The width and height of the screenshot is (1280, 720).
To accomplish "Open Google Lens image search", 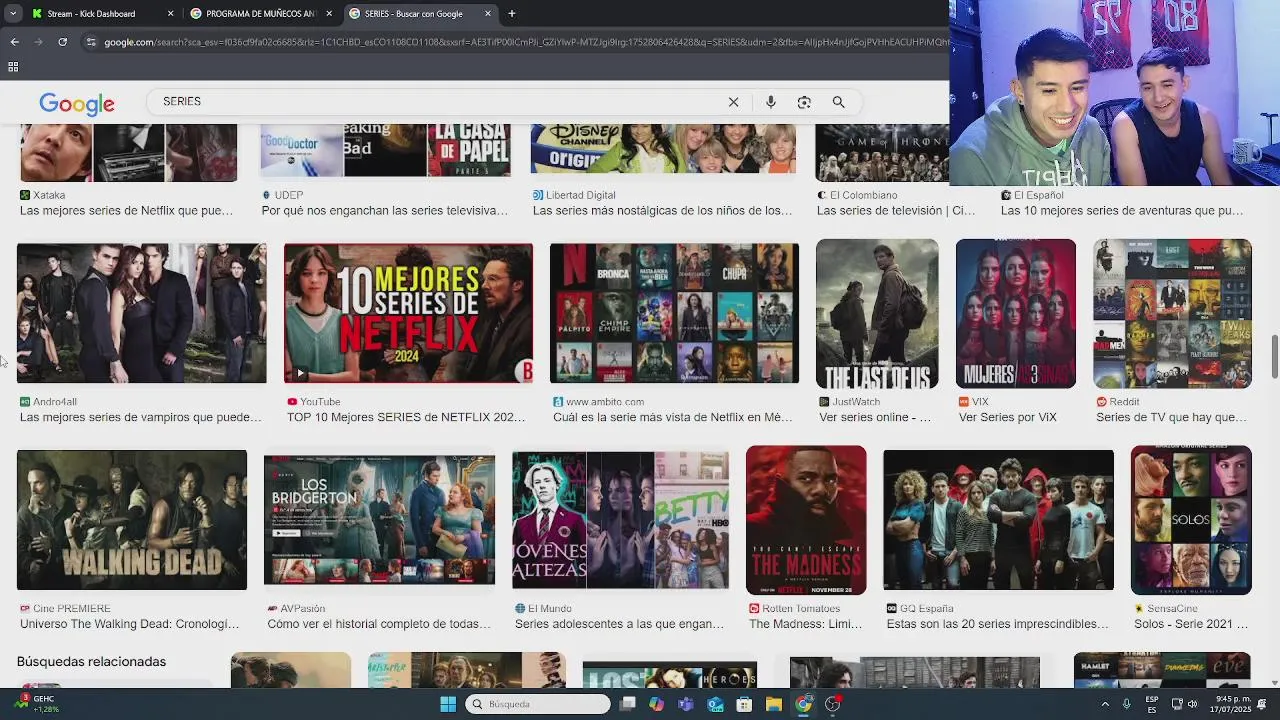I will [x=804, y=102].
